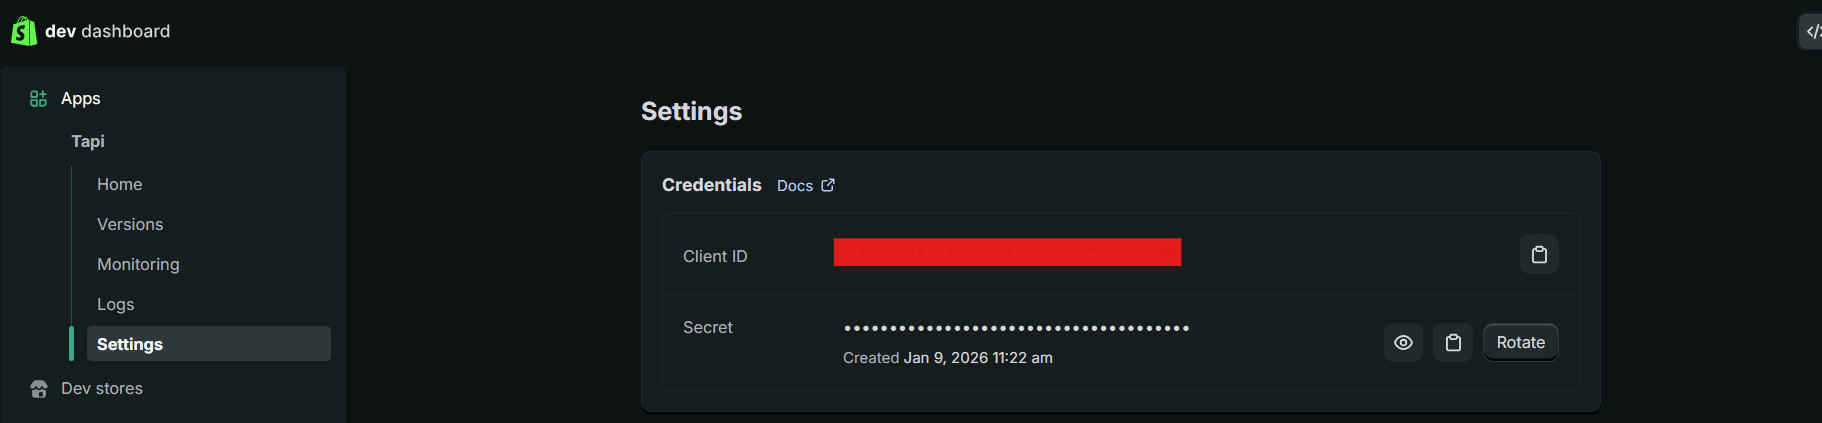The image size is (1822, 423).
Task: Click the Apps grid icon in sidebar
Action: coord(38,98)
